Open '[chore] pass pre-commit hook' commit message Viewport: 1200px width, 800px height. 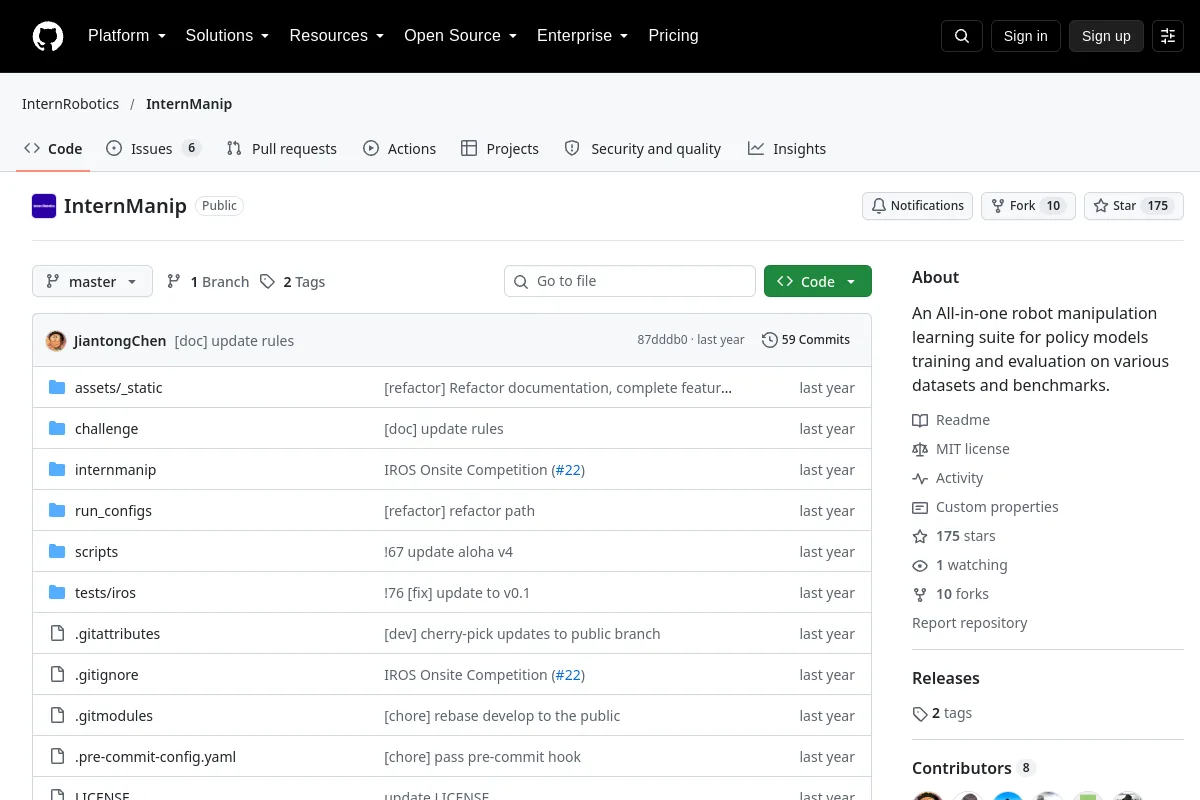click(482, 757)
